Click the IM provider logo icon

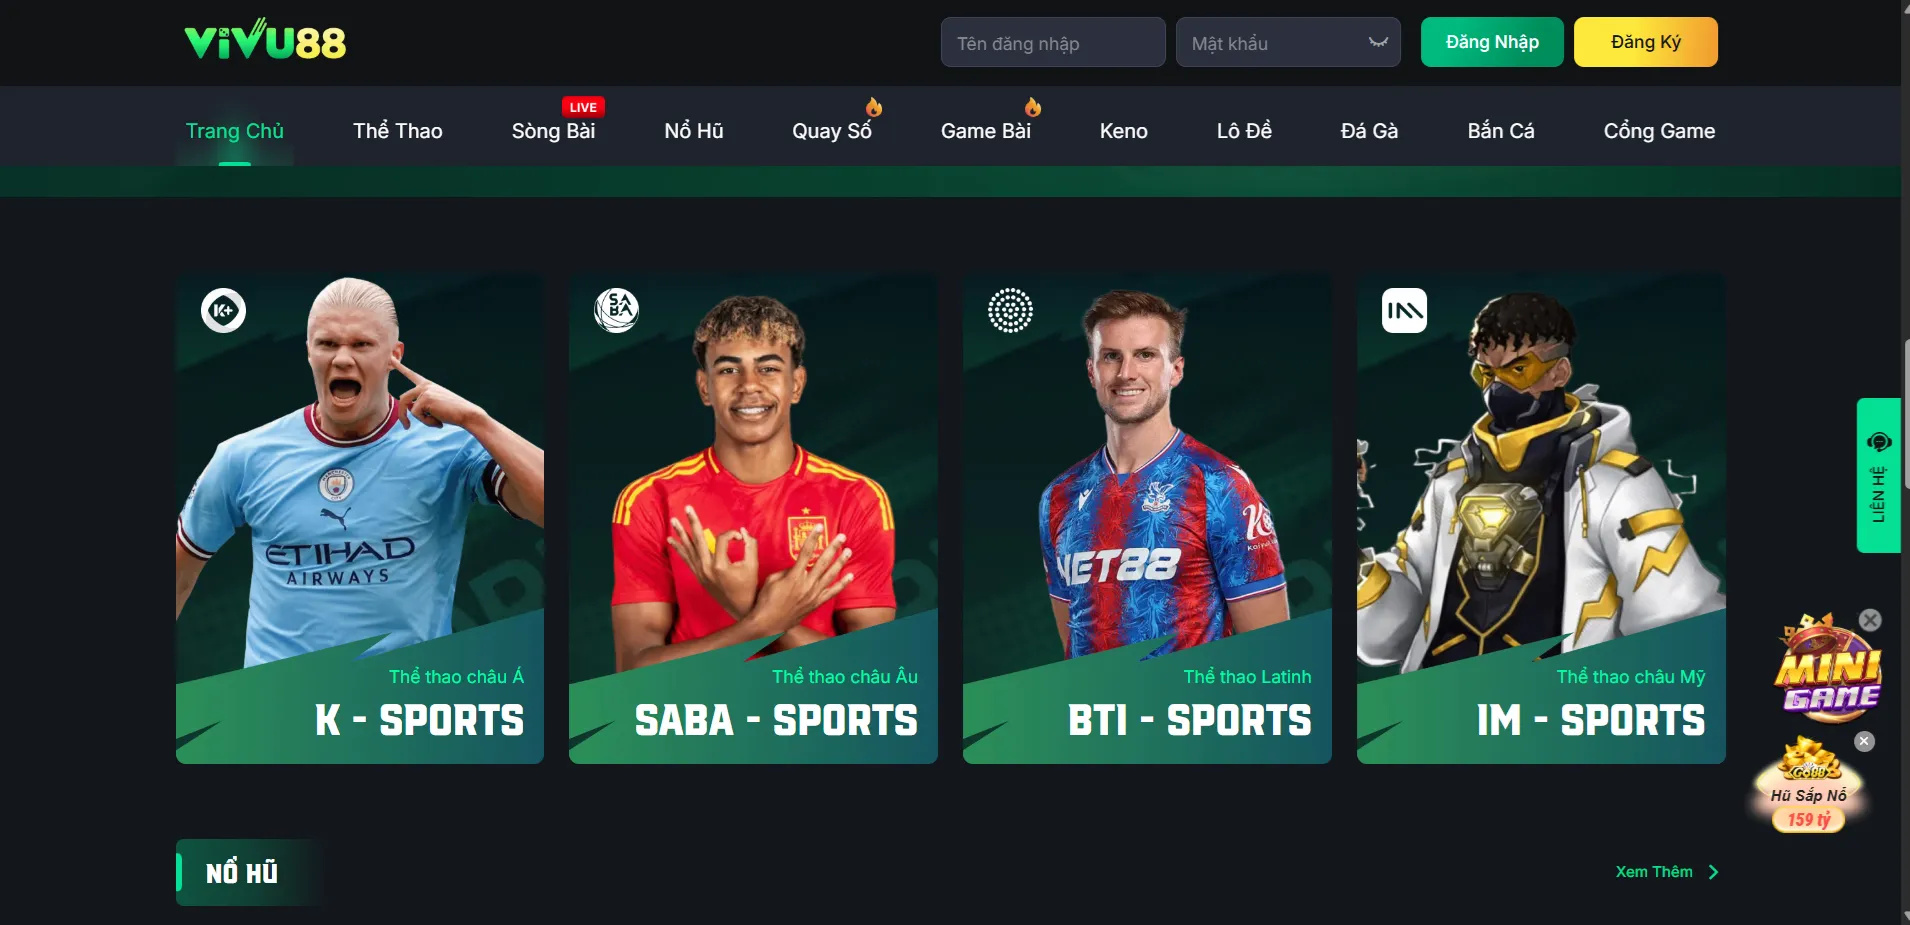click(x=1404, y=310)
